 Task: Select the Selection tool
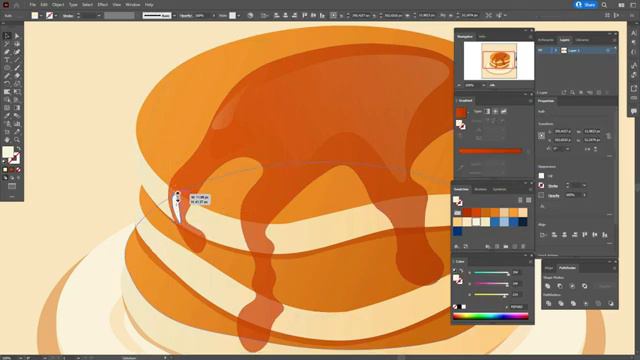[x=7, y=36]
